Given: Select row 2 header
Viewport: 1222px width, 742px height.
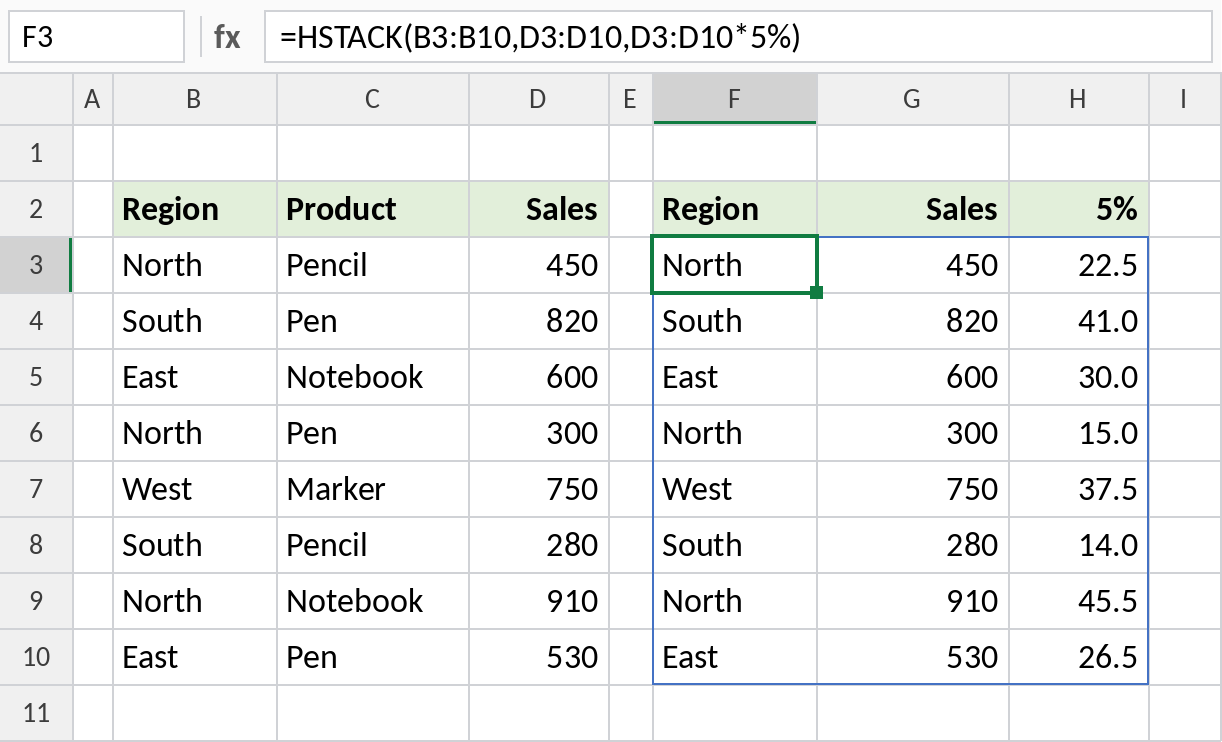Looking at the screenshot, I should [x=37, y=209].
